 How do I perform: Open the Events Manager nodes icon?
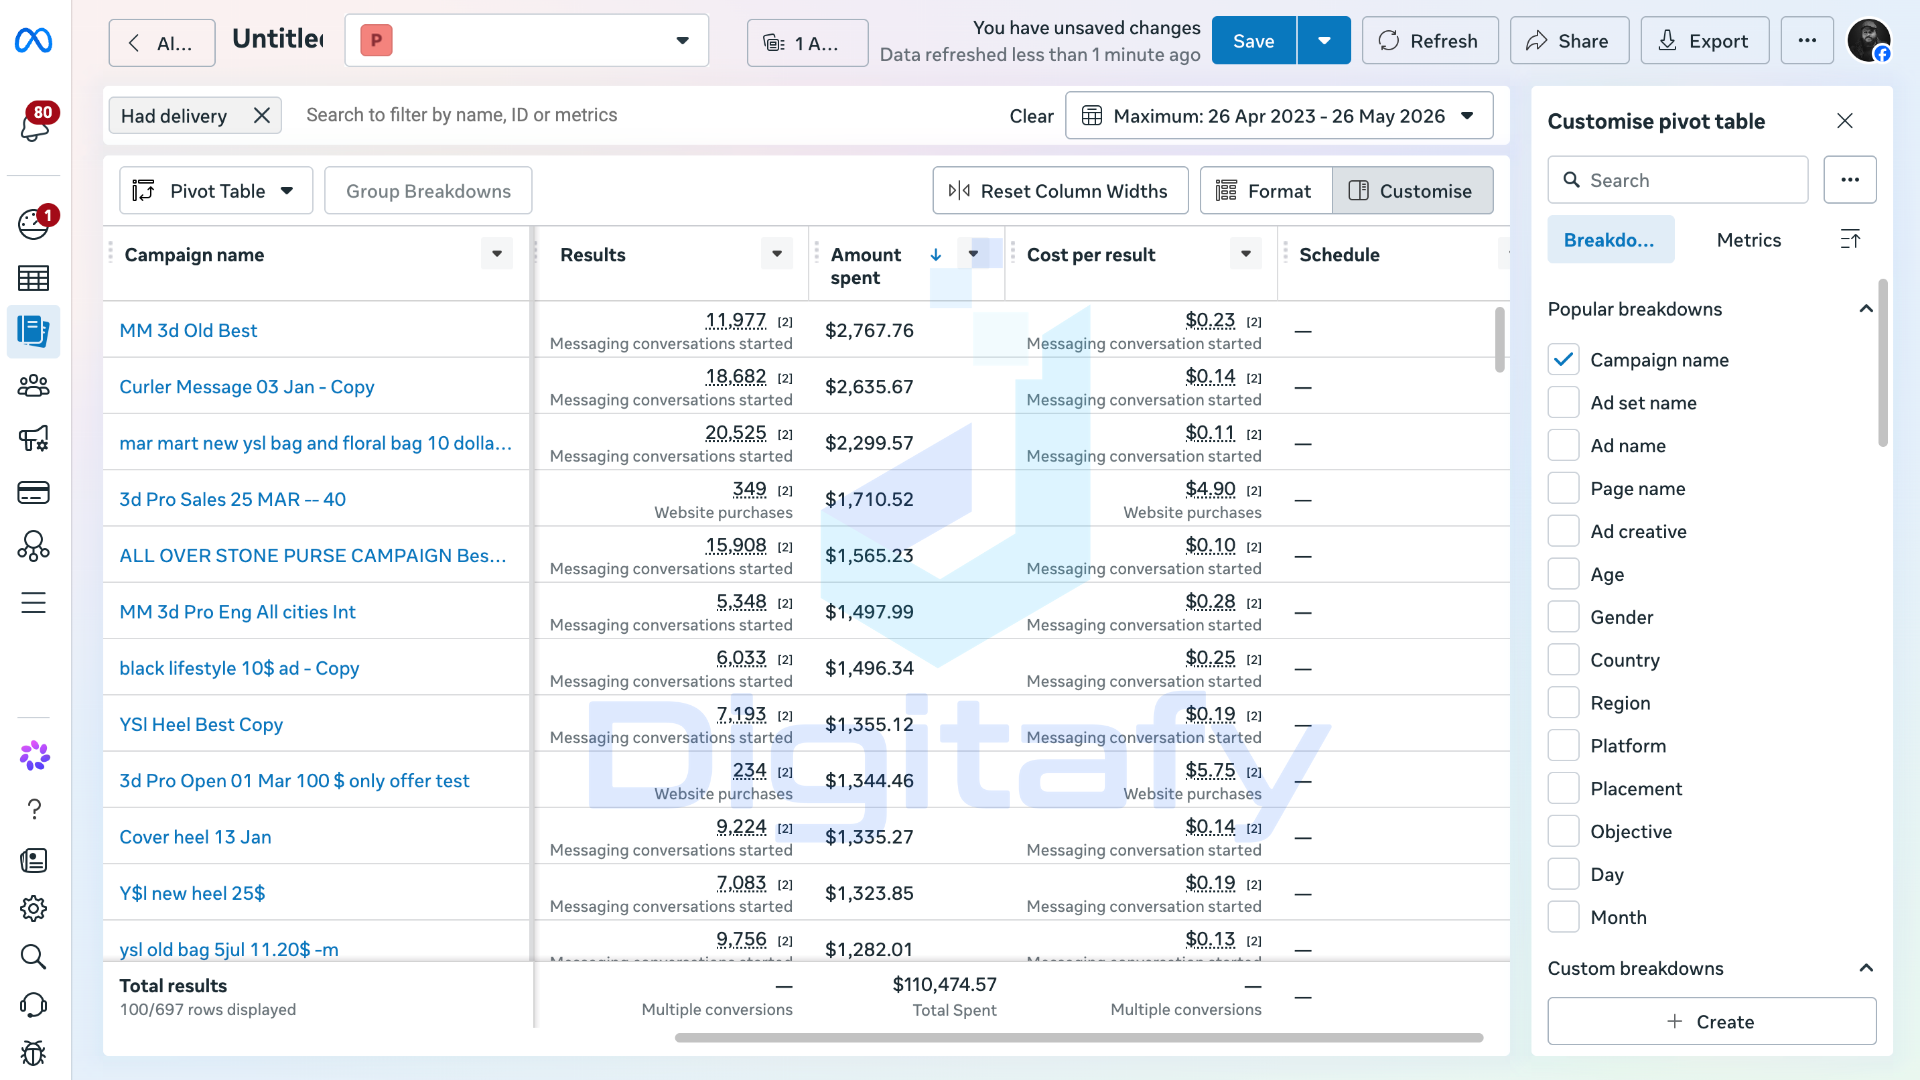coord(34,546)
